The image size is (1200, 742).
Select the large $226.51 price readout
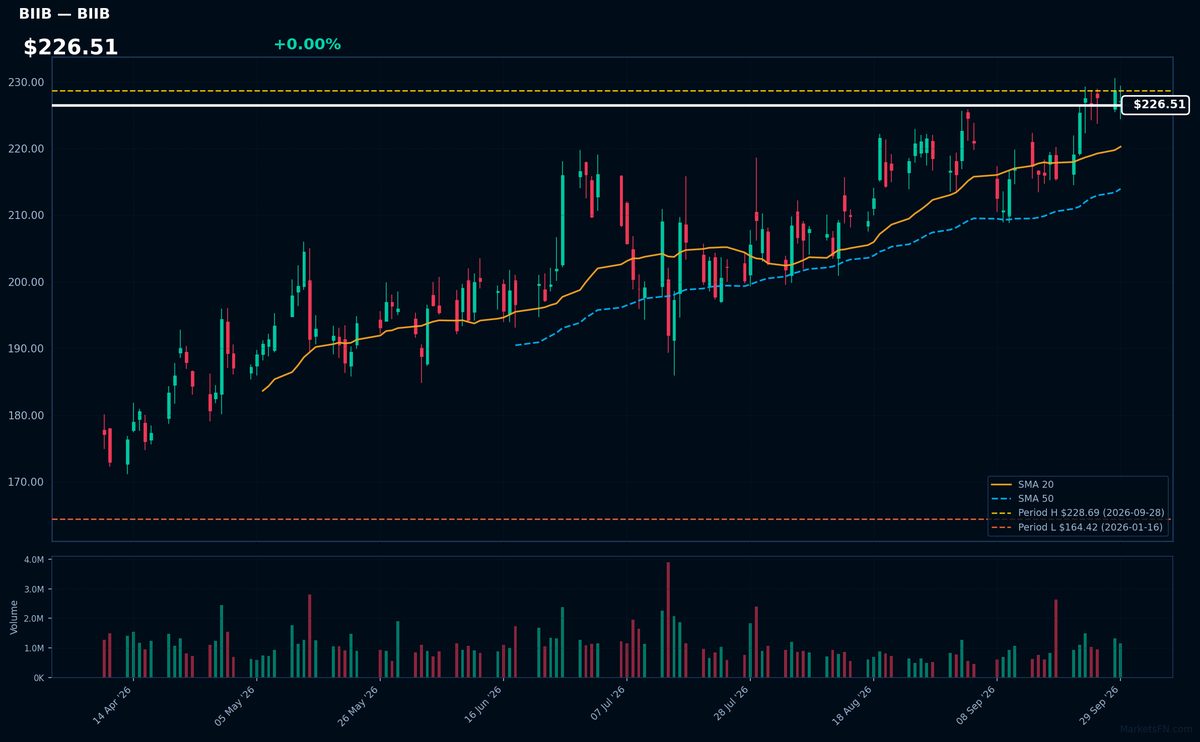[71, 47]
